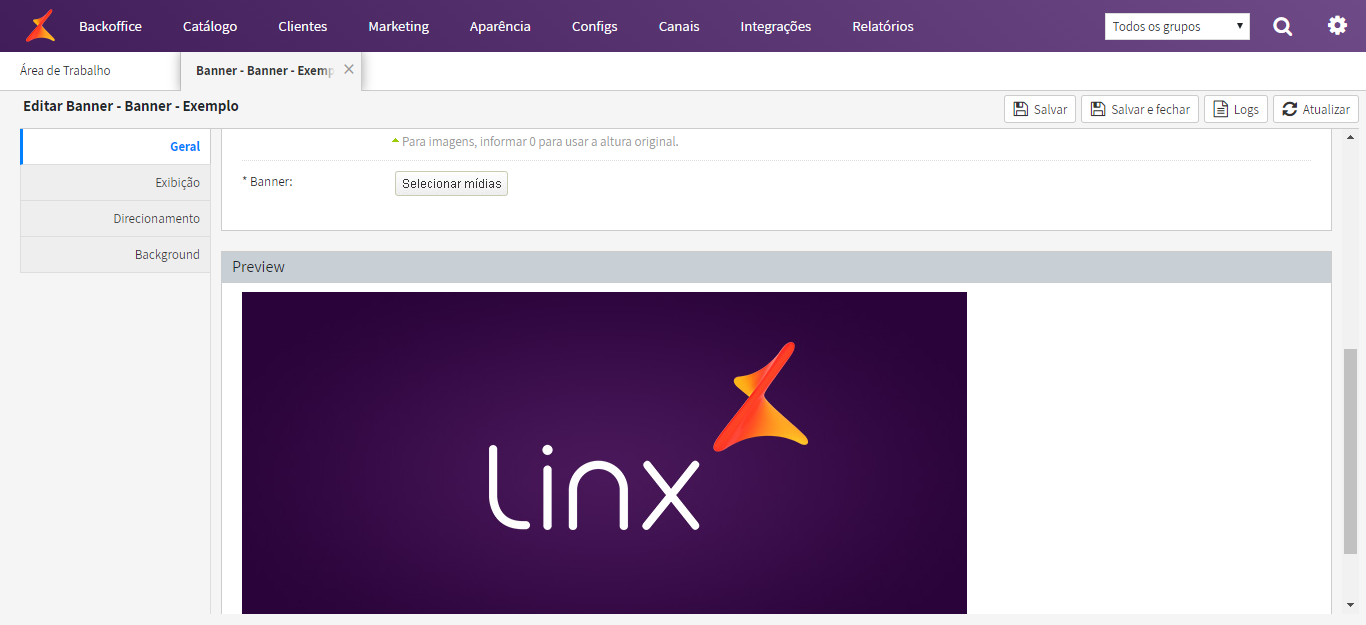
Task: Open the Relatórios menu
Action: pyautogui.click(x=883, y=26)
